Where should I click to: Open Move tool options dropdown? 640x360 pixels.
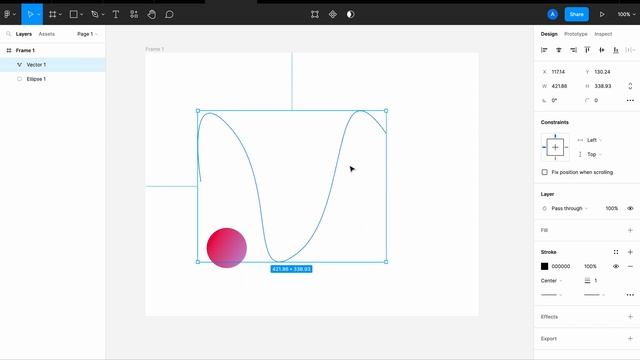point(39,15)
